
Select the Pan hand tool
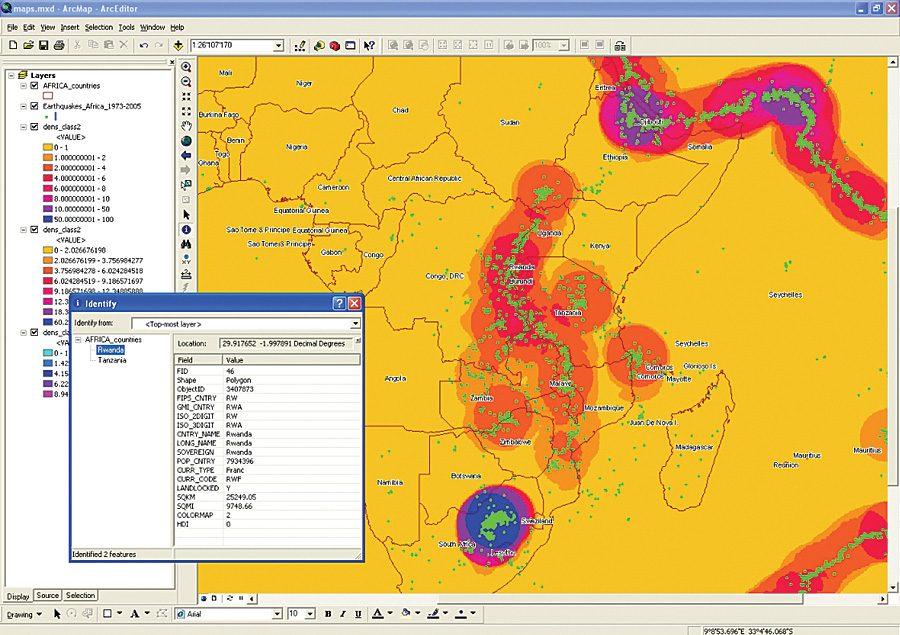tap(186, 126)
